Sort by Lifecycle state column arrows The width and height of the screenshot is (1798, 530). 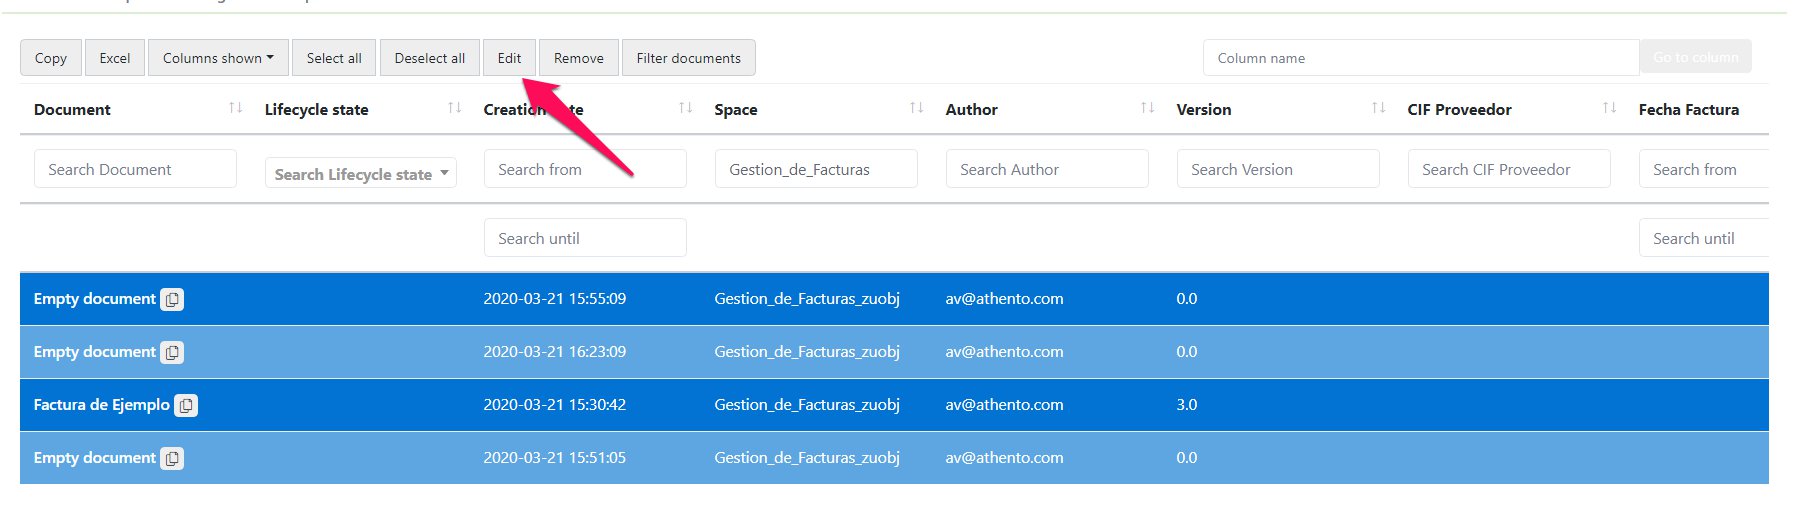pyautogui.click(x=455, y=108)
